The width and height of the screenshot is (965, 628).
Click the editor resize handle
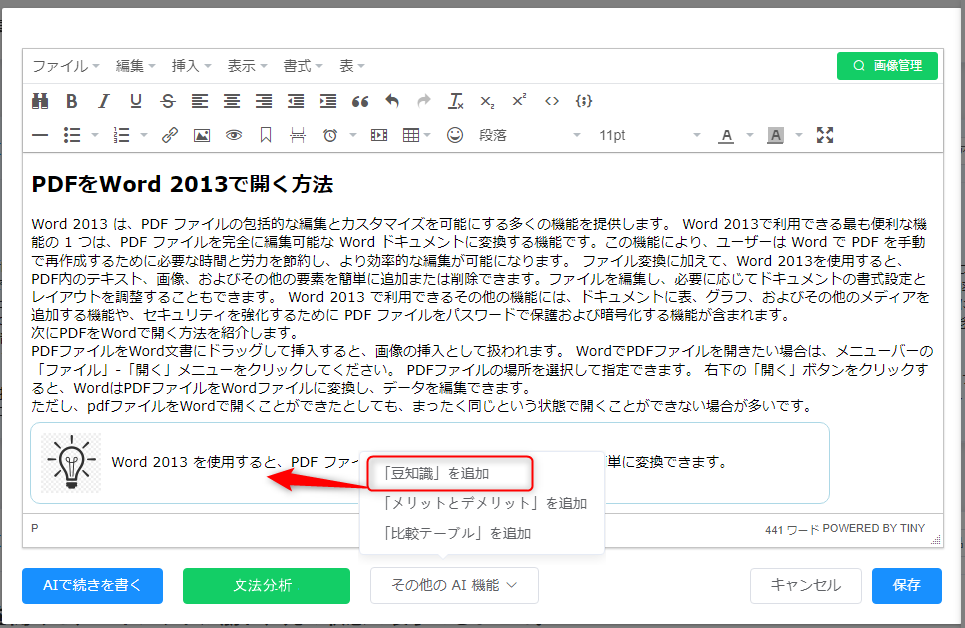point(936,540)
